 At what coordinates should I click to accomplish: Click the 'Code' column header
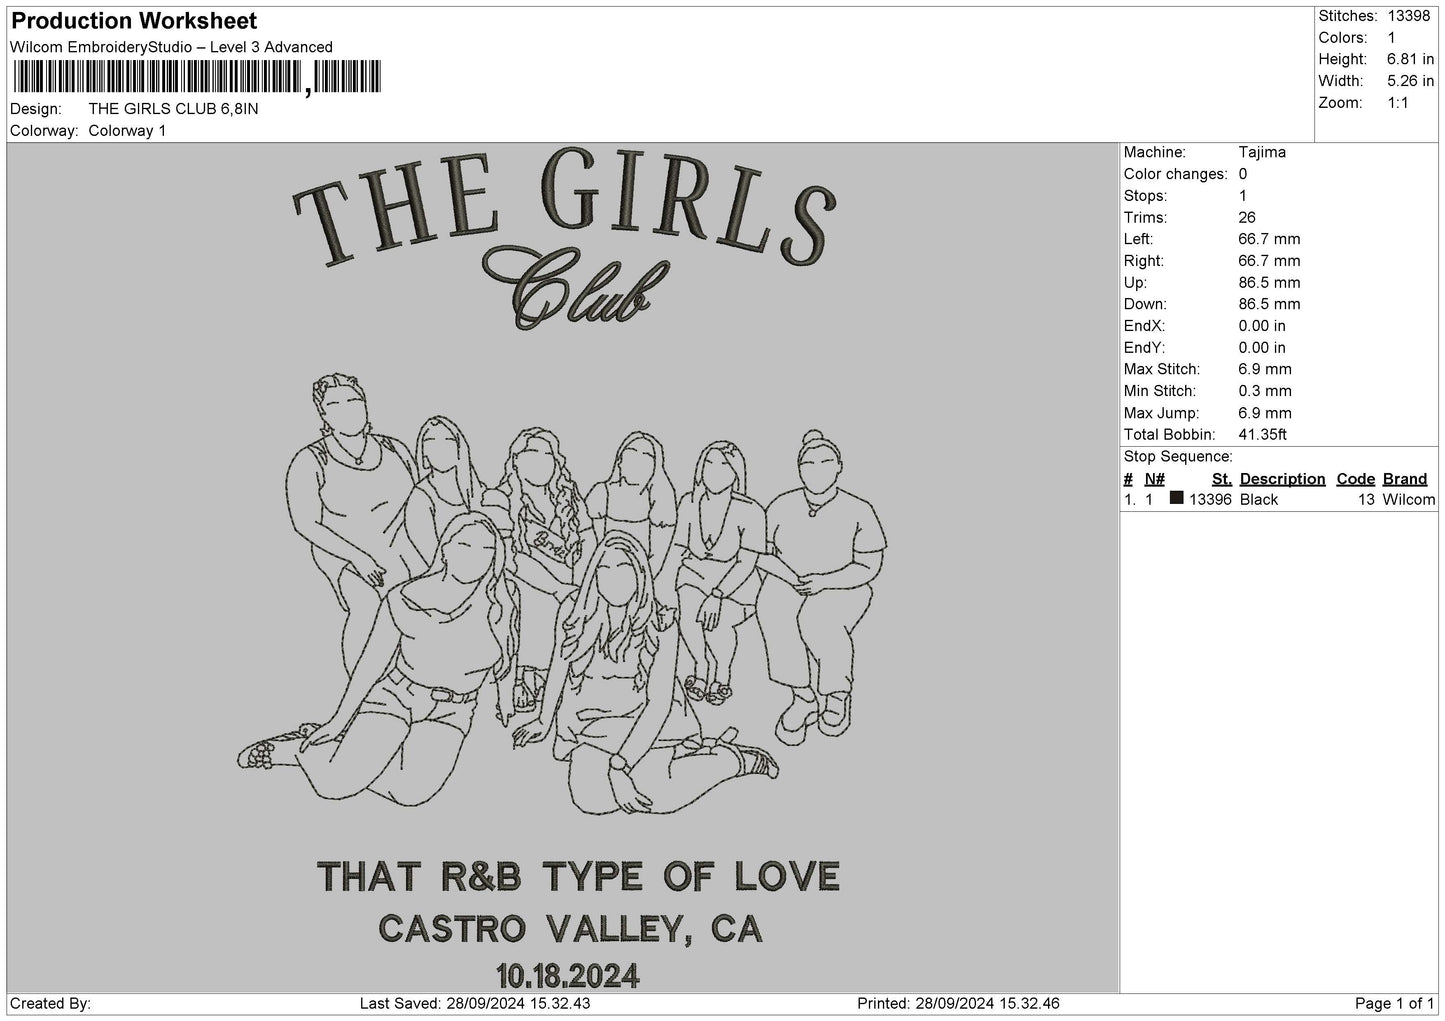point(1355,479)
